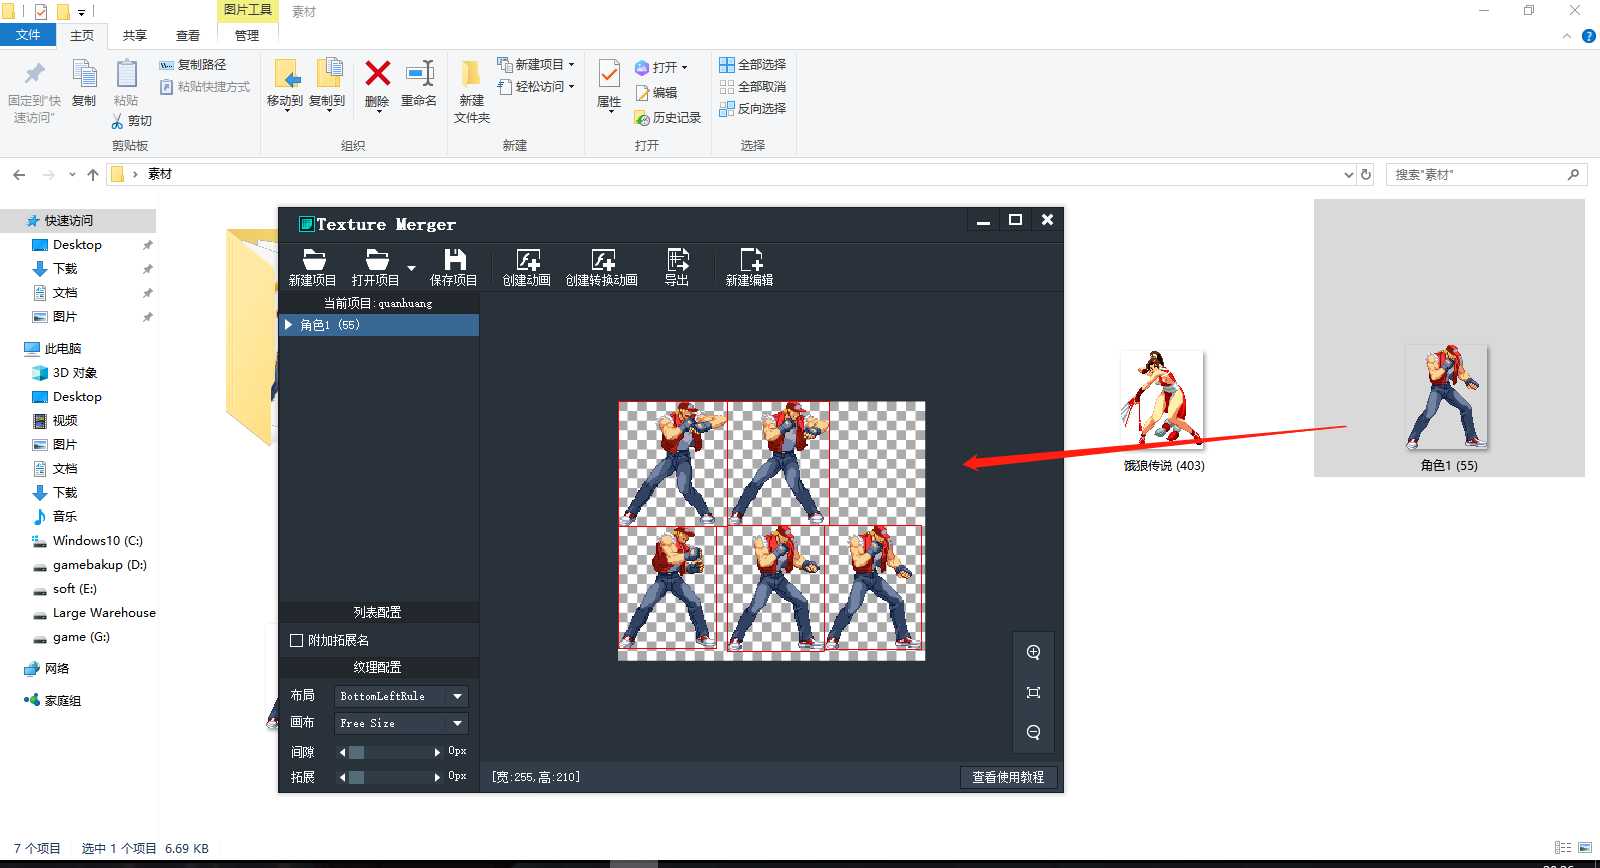This screenshot has width=1600, height=868.
Task: Click Explorer help question-mark icon
Action: click(x=1589, y=36)
